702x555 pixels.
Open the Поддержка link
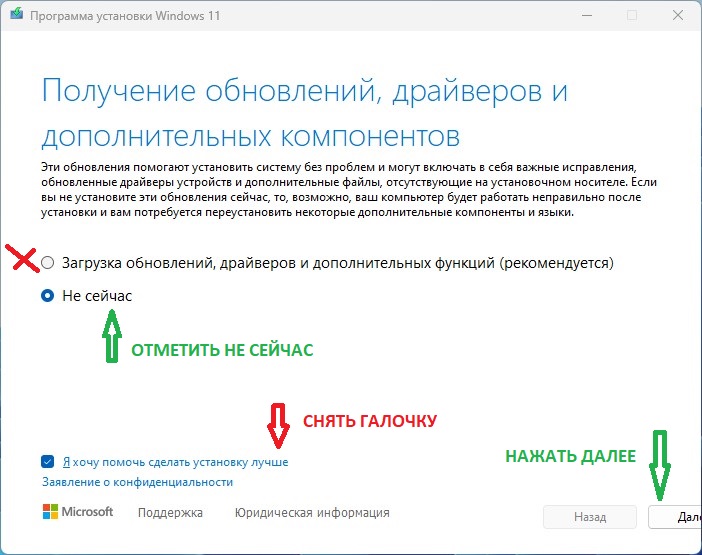pos(170,512)
